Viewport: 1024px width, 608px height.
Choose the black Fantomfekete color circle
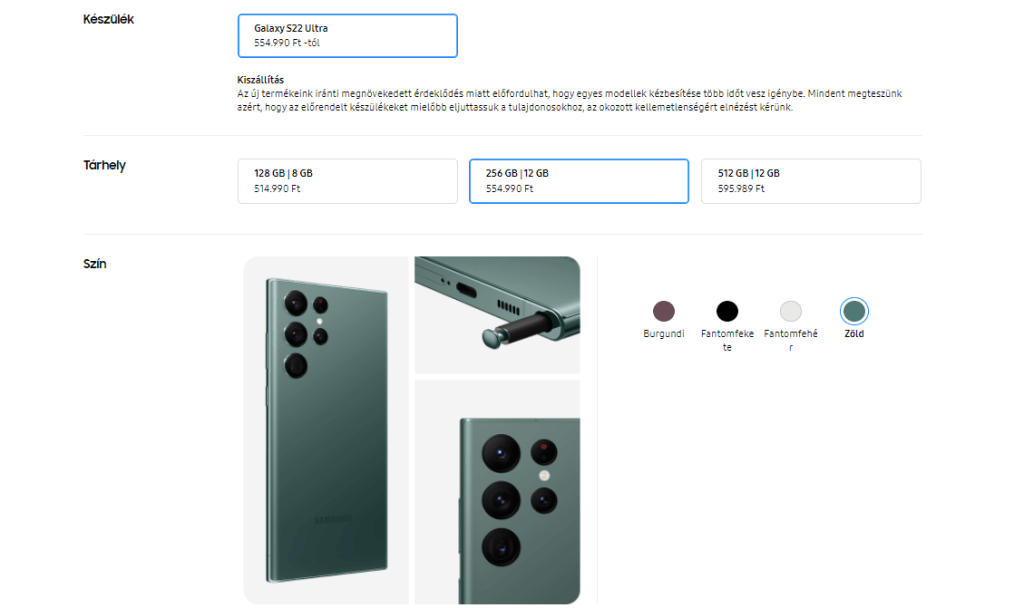[727, 311]
